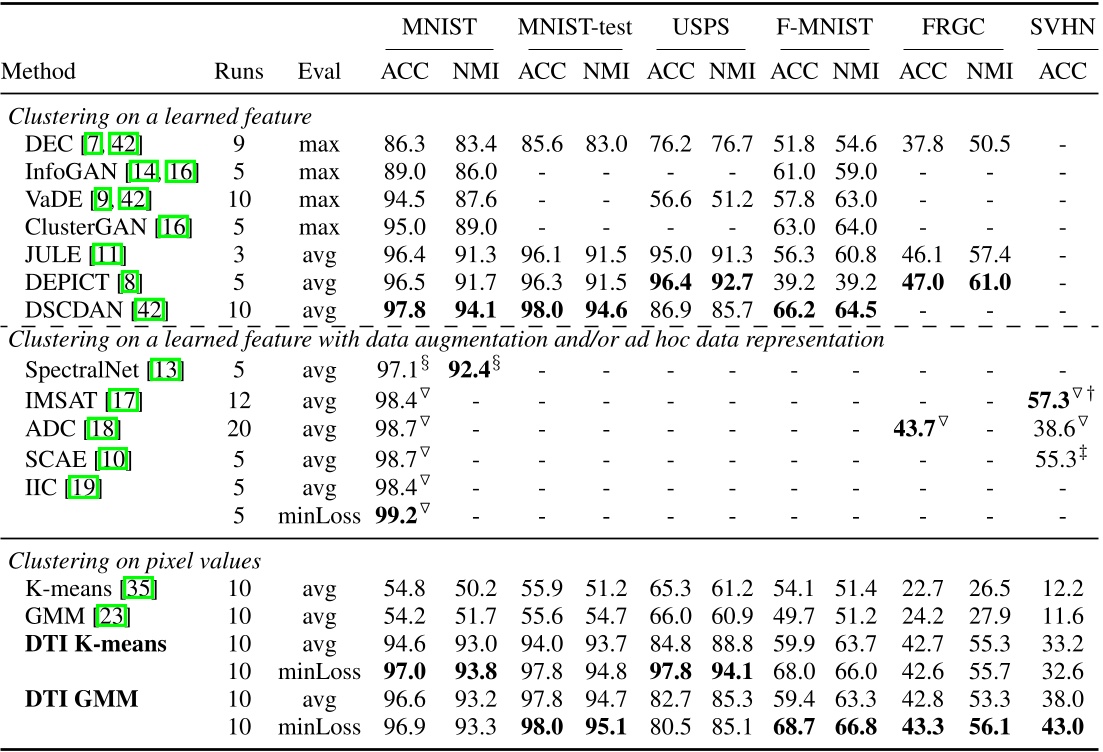This screenshot has width=1103, height=752.
Task: Click the SVHN column header
Action: (1064, 27)
